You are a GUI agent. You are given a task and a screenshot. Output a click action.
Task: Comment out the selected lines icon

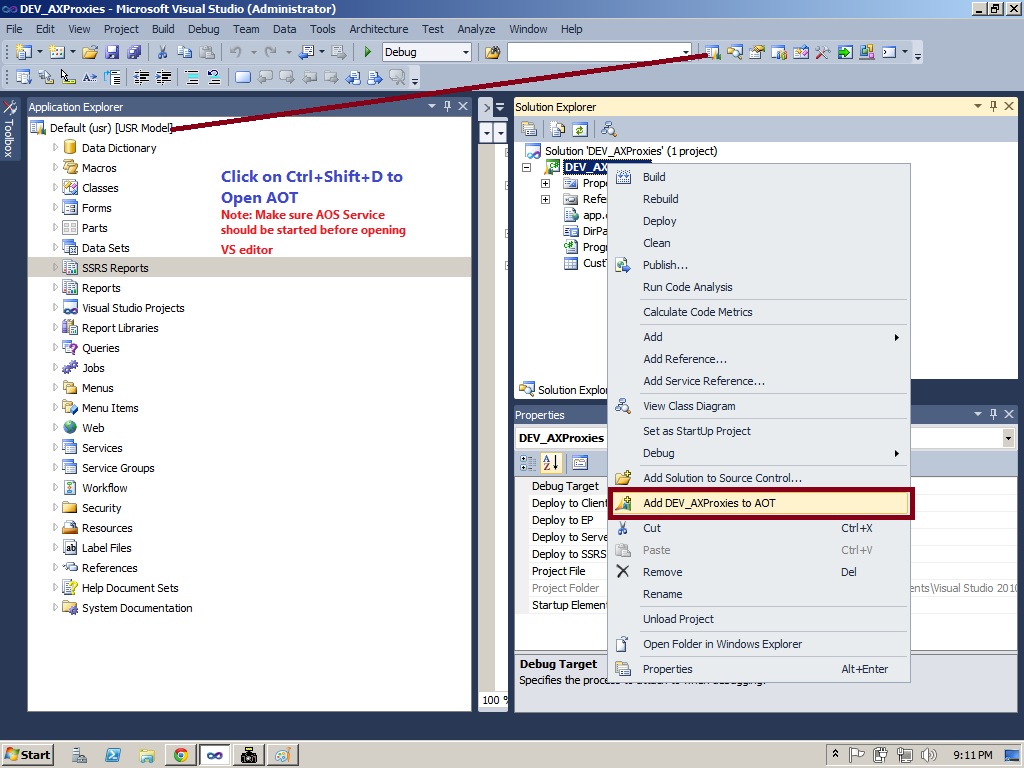click(192, 78)
